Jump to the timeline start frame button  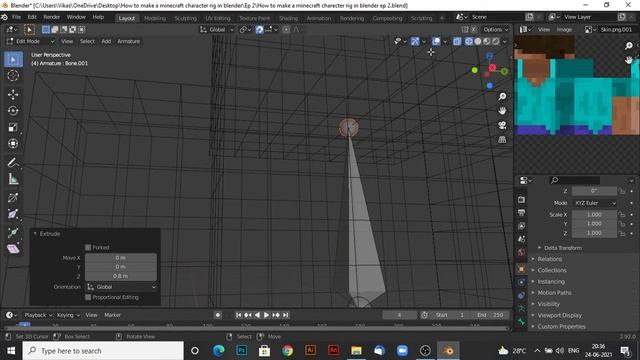[x=238, y=315]
